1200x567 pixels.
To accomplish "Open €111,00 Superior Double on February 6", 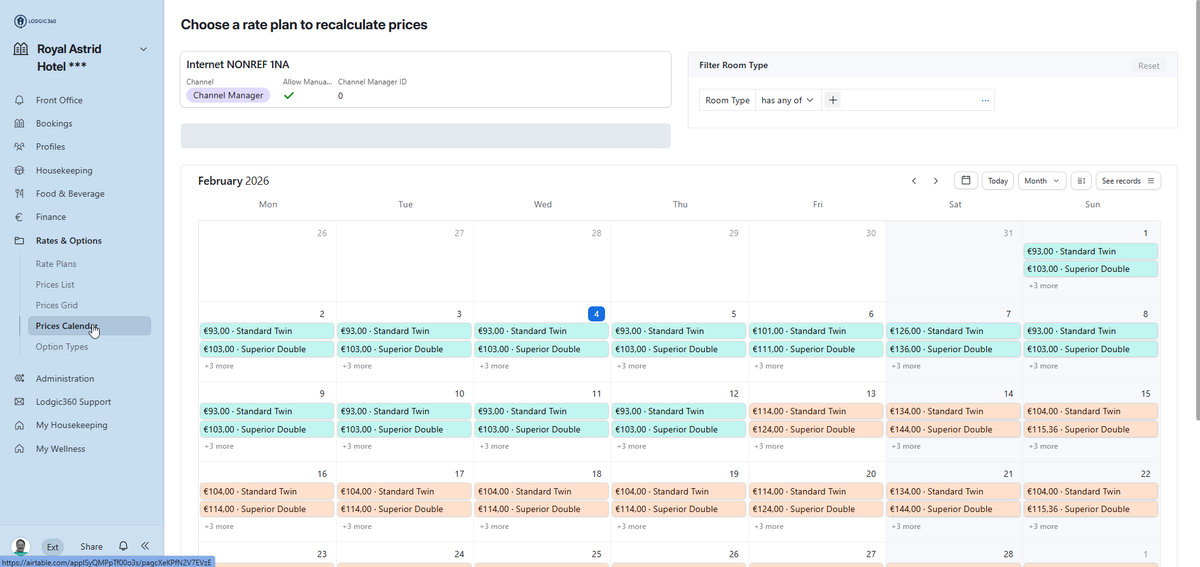I will [817, 349].
